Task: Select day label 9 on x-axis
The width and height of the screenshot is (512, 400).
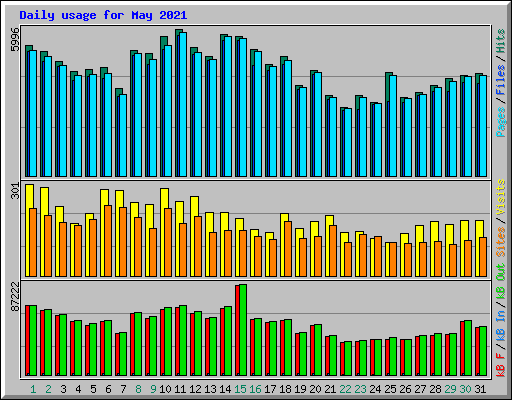Action: (x=153, y=389)
